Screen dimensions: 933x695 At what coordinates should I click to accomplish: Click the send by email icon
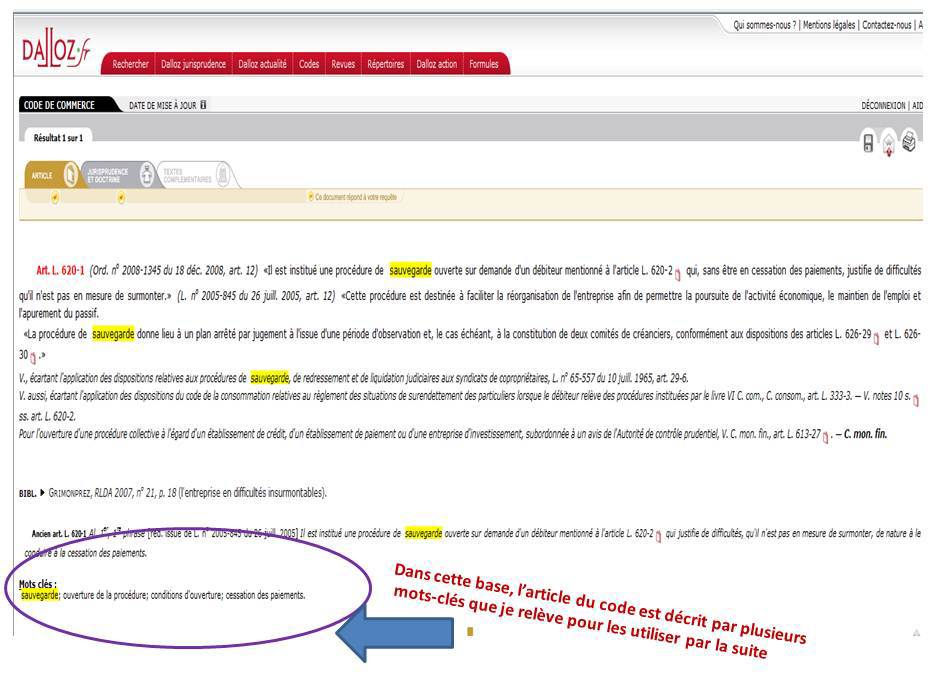889,144
